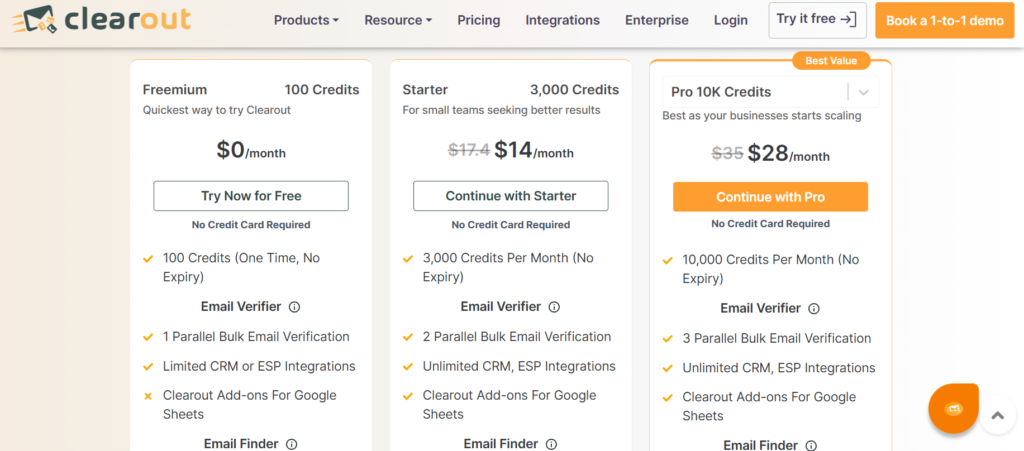The width and height of the screenshot is (1024, 451).
Task: Click the Starter plan title
Action: coord(425,90)
